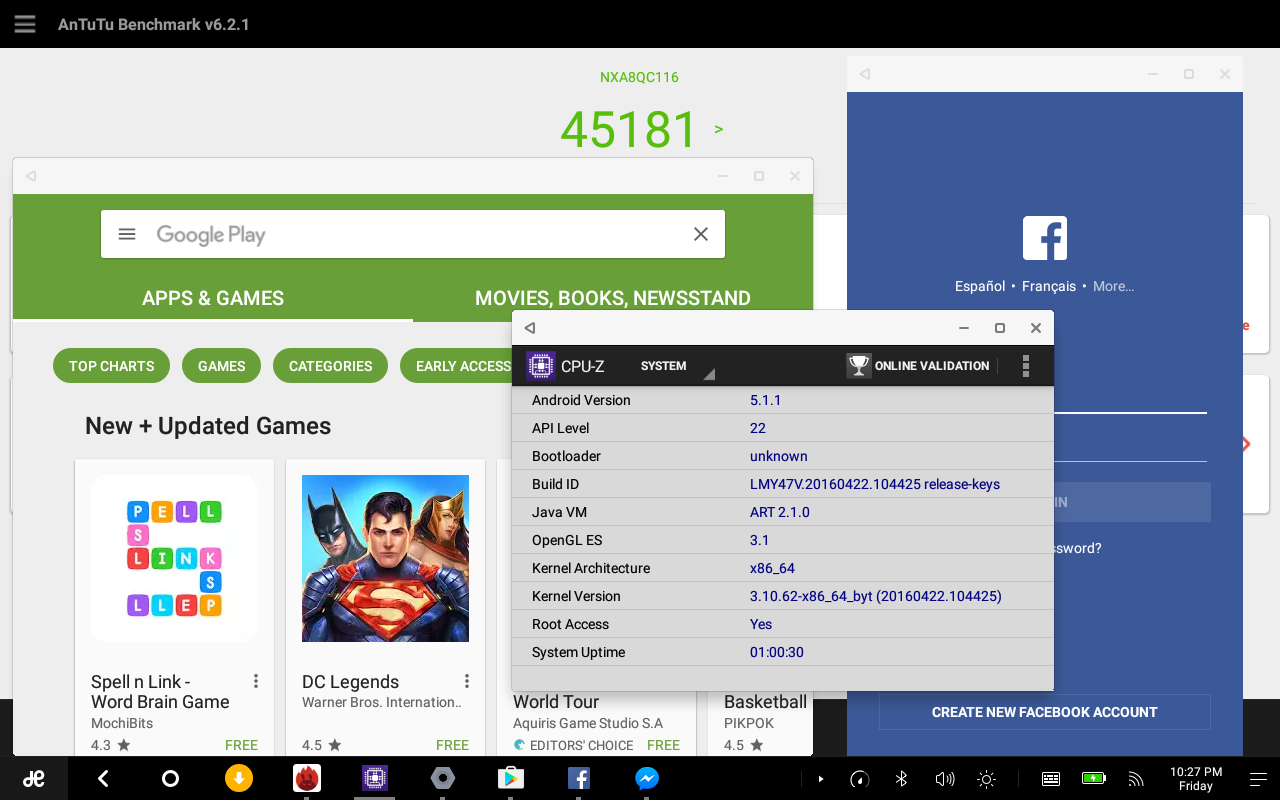Switch to the APPS & GAMES tab
This screenshot has width=1280, height=800.
pyautogui.click(x=213, y=298)
